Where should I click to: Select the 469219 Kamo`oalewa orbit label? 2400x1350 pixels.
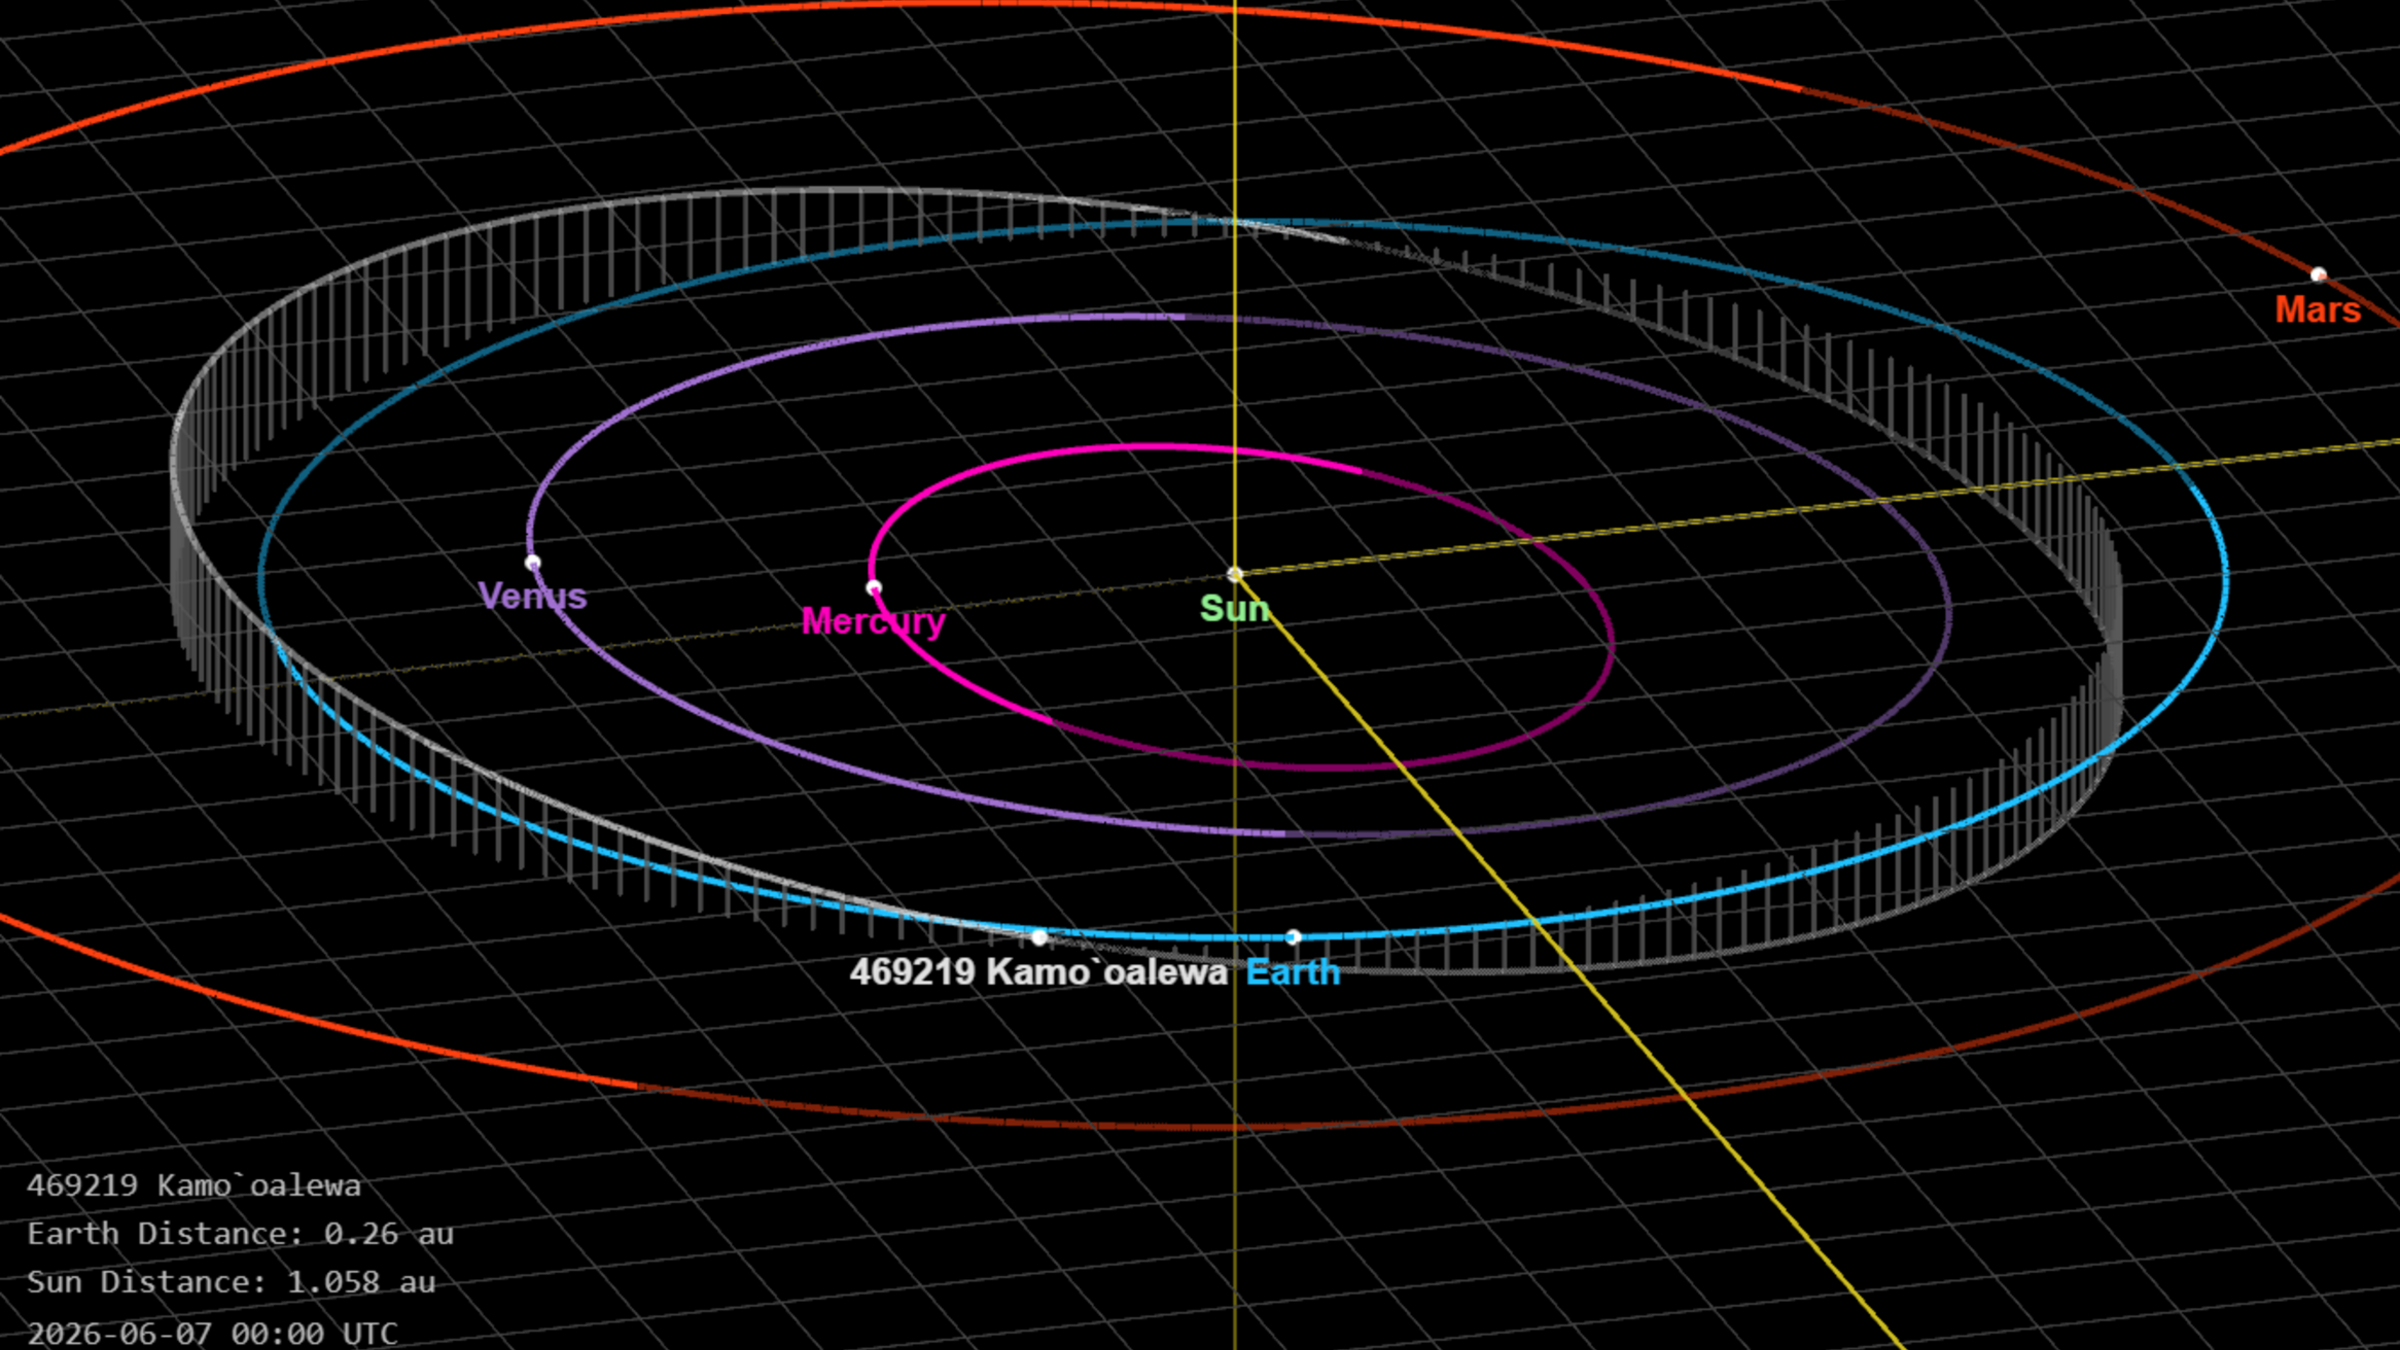click(x=1039, y=972)
